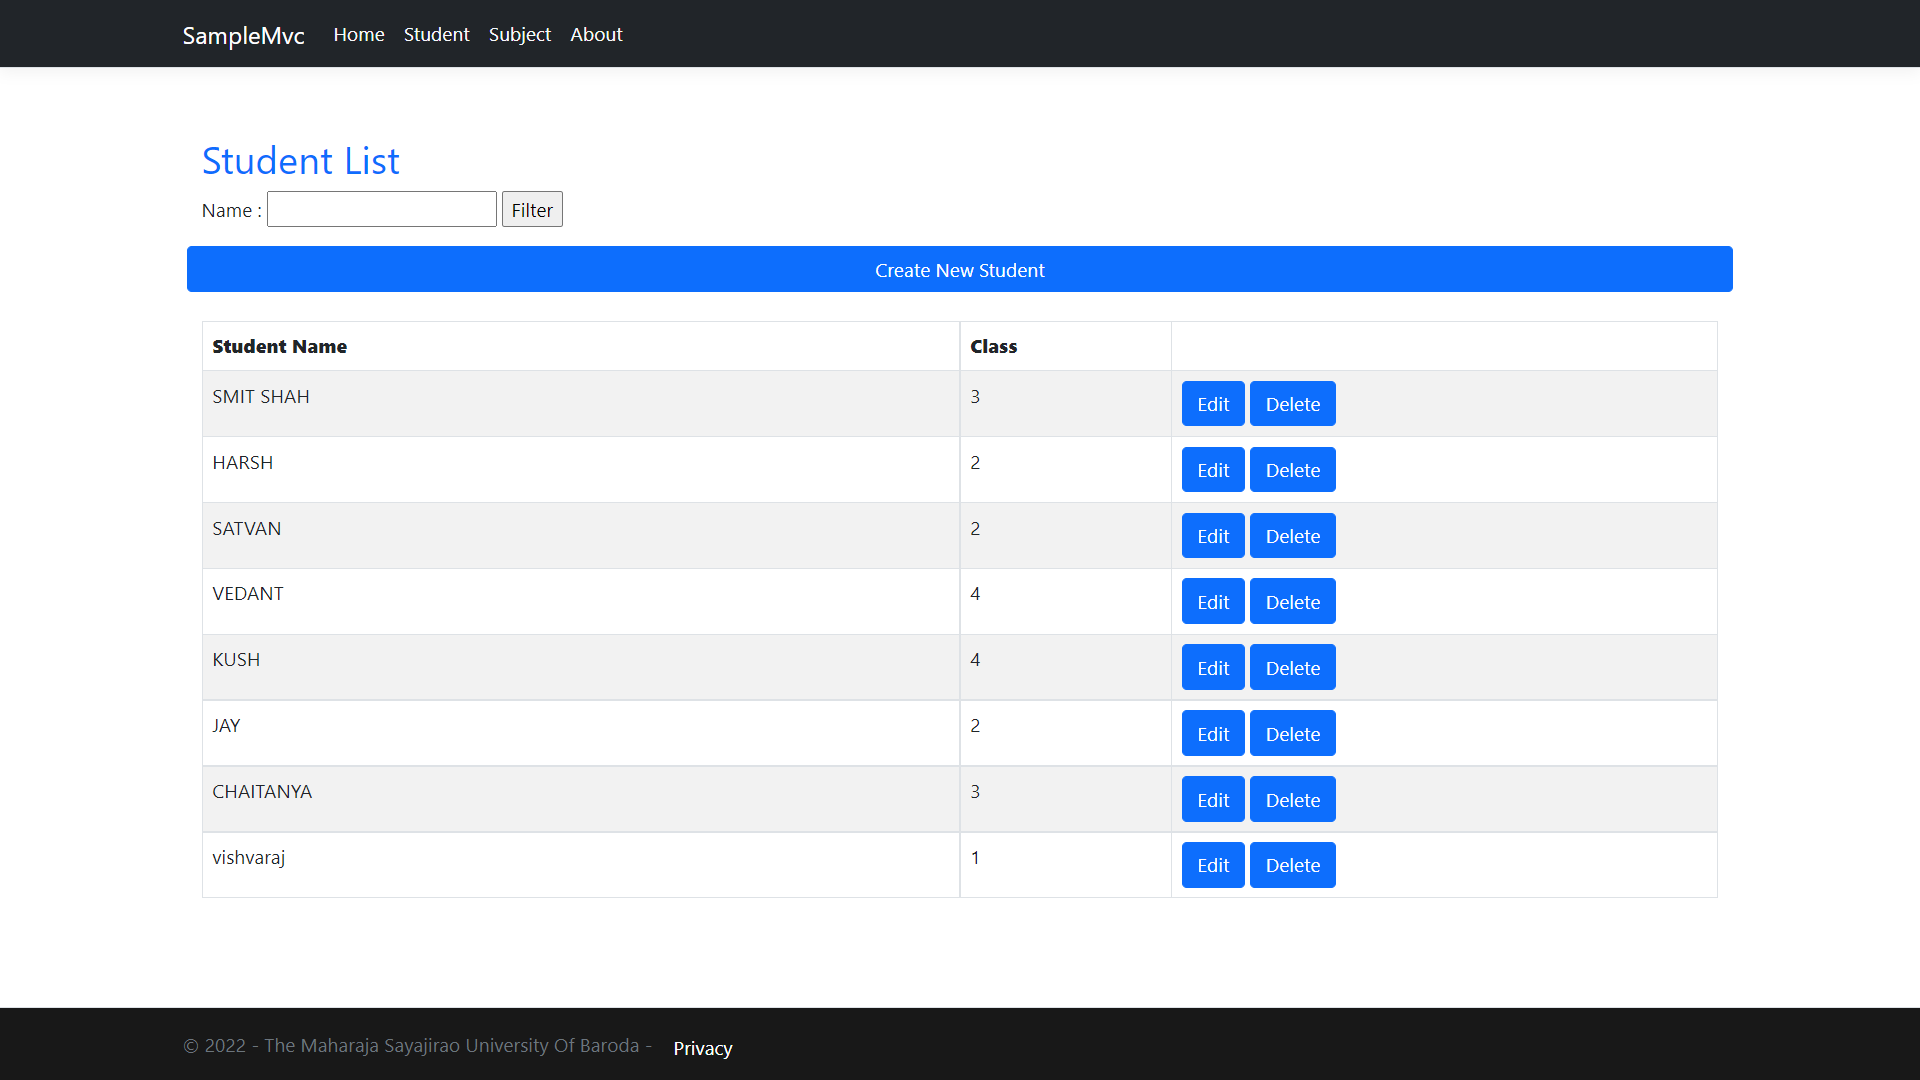Edit the SATVAN student row
This screenshot has width=1920, height=1080.
[x=1213, y=536]
